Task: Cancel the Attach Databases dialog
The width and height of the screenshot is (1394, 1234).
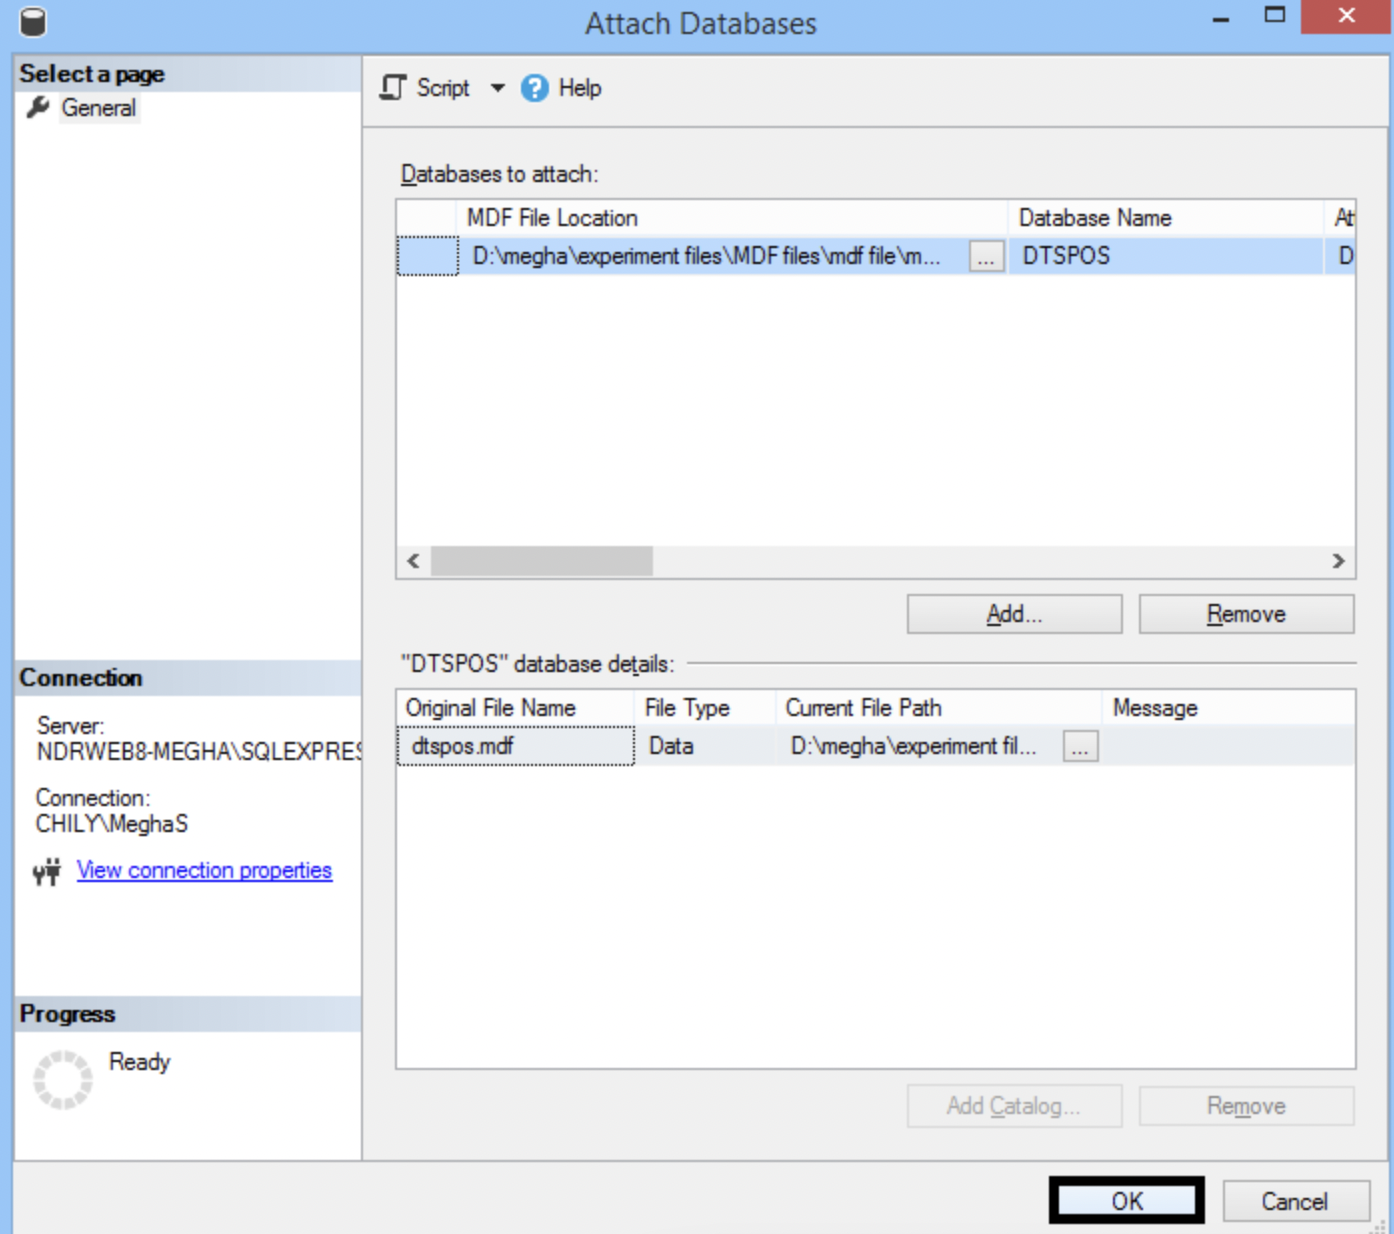Action: click(x=1295, y=1201)
